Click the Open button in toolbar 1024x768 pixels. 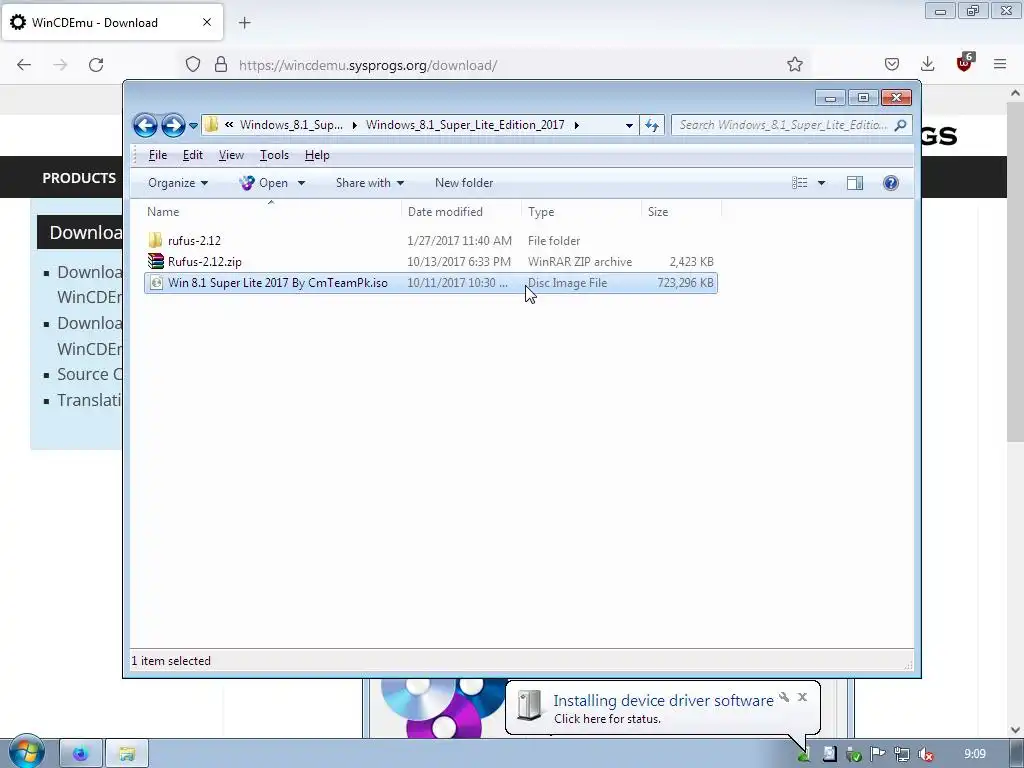click(264, 183)
